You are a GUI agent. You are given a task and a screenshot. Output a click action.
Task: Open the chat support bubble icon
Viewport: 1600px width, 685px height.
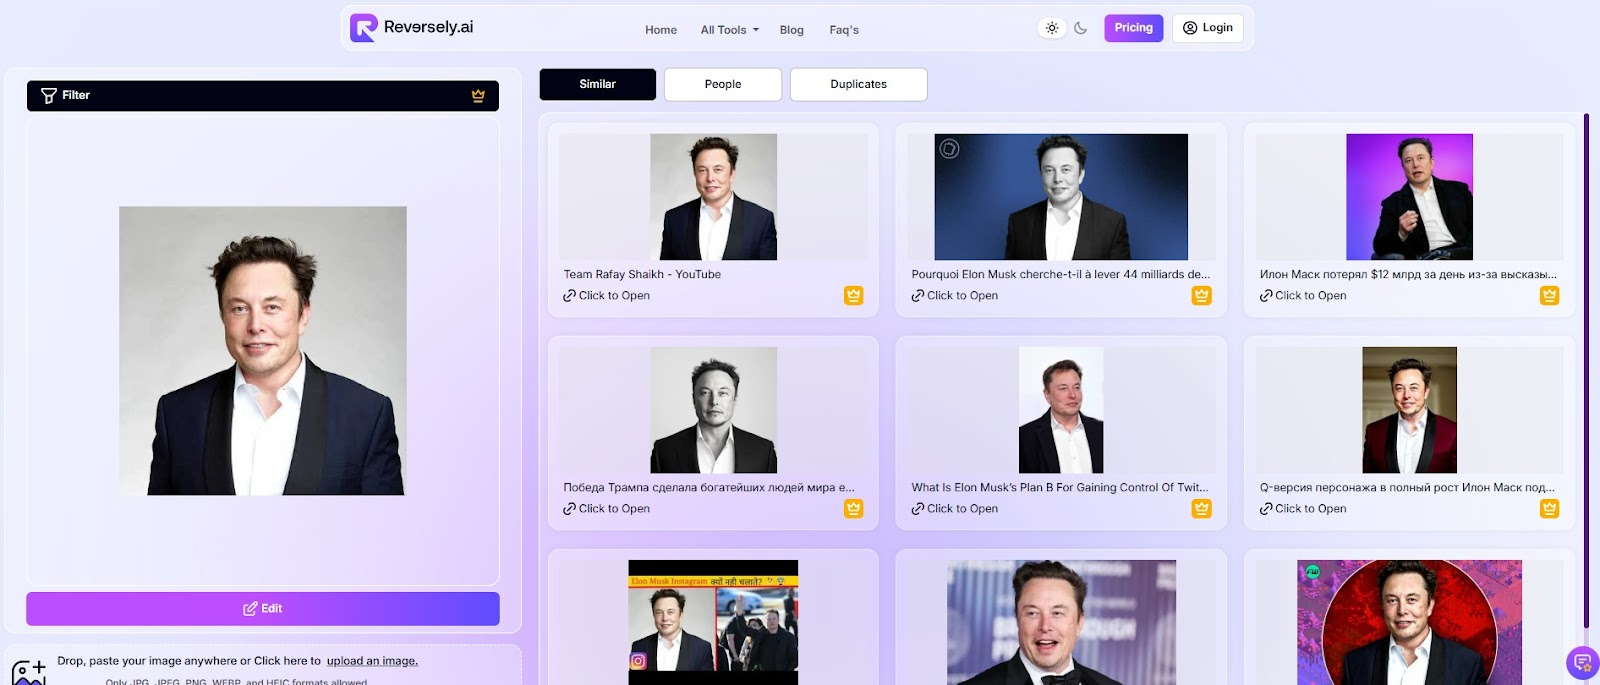tap(1582, 662)
